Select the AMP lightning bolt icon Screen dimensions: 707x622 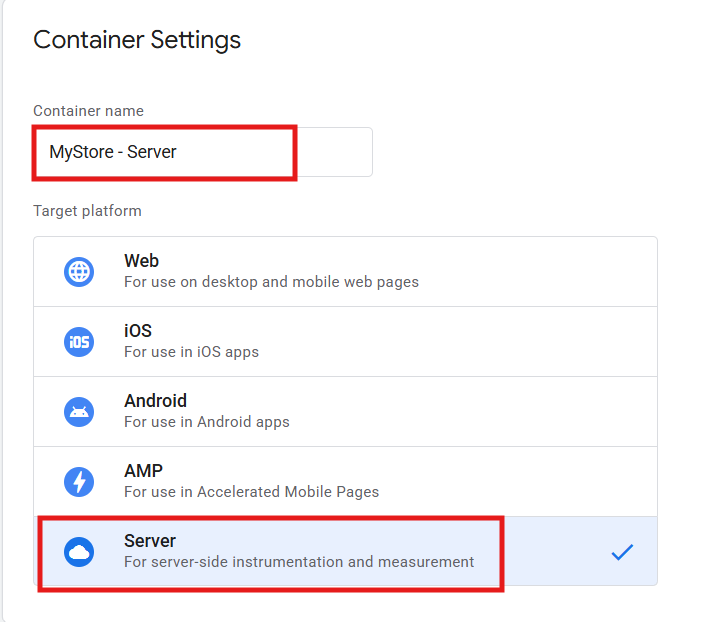point(79,482)
